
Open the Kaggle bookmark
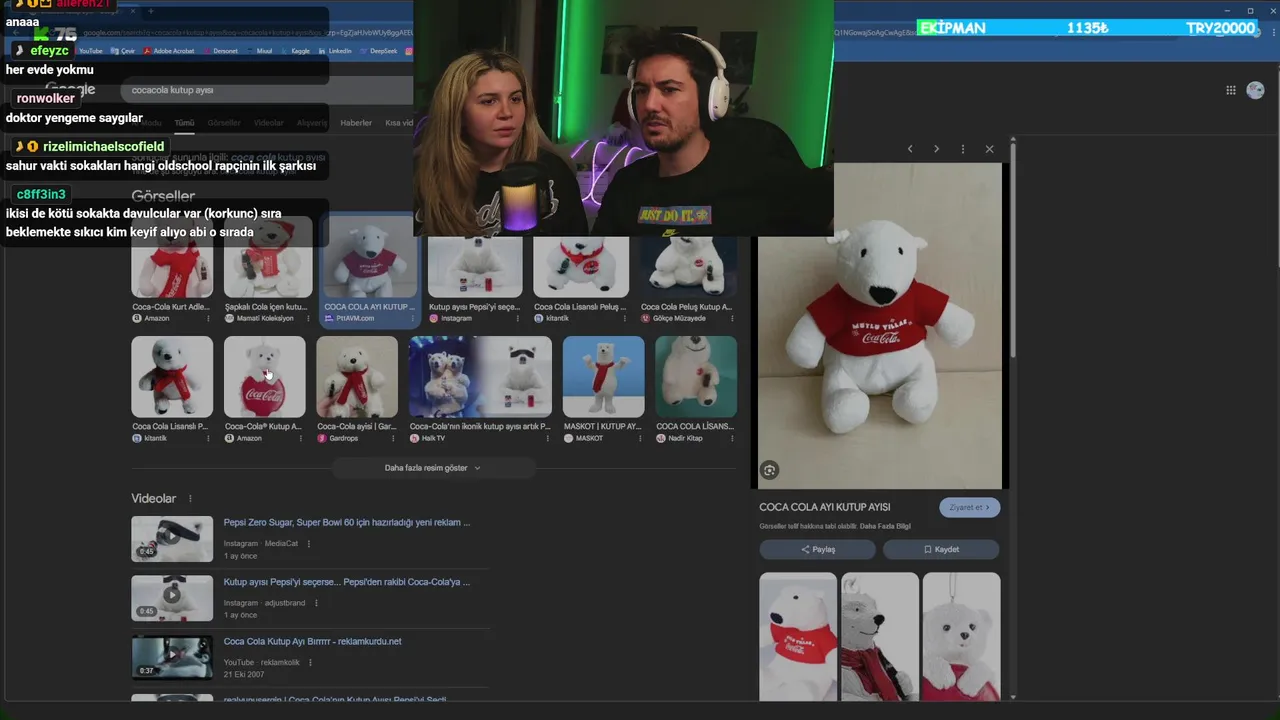click(x=294, y=50)
